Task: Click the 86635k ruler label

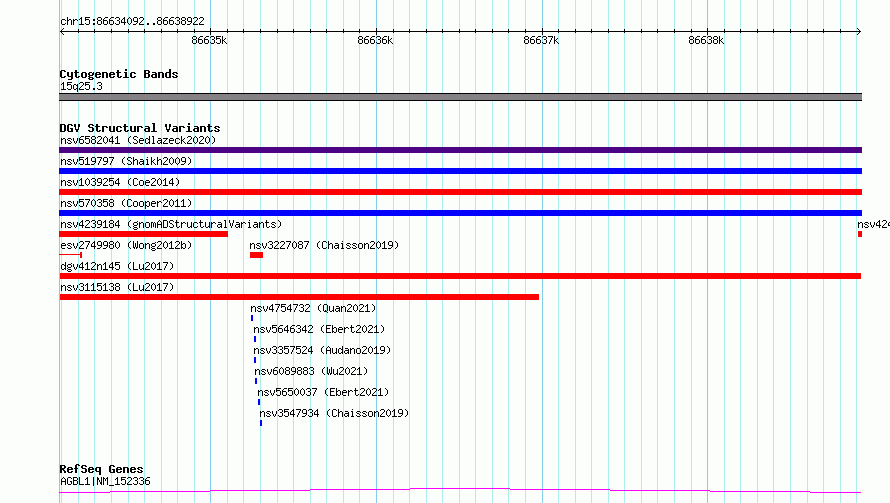Action: point(209,40)
